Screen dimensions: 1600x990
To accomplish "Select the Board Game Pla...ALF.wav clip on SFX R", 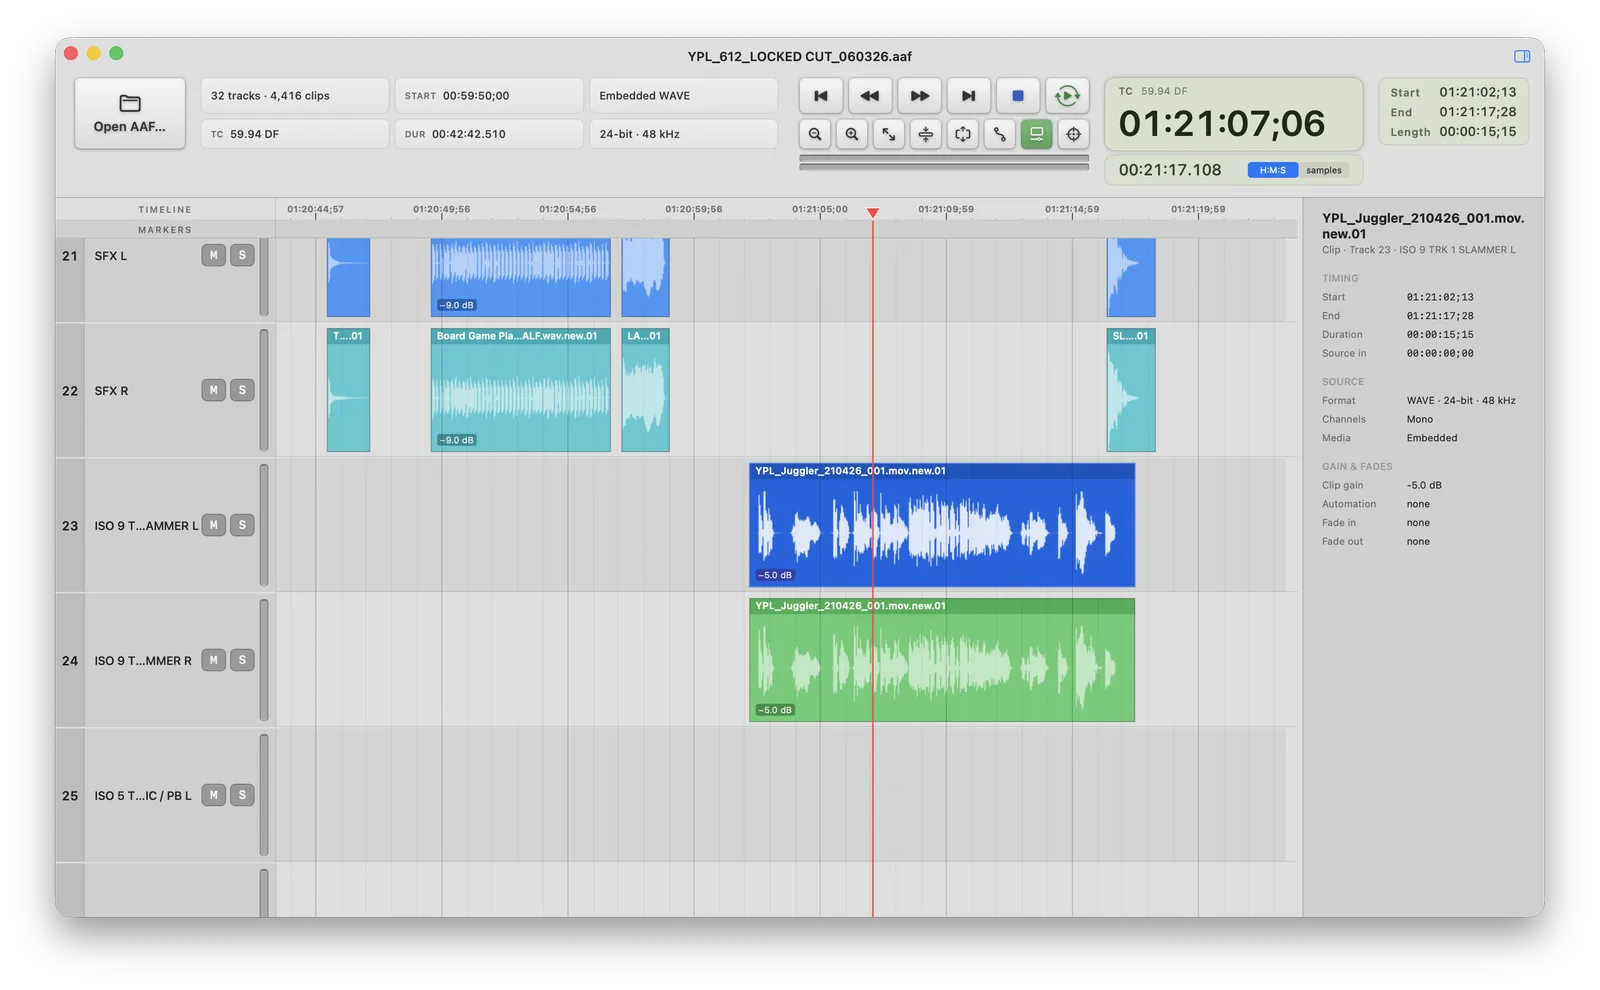I will tap(521, 390).
